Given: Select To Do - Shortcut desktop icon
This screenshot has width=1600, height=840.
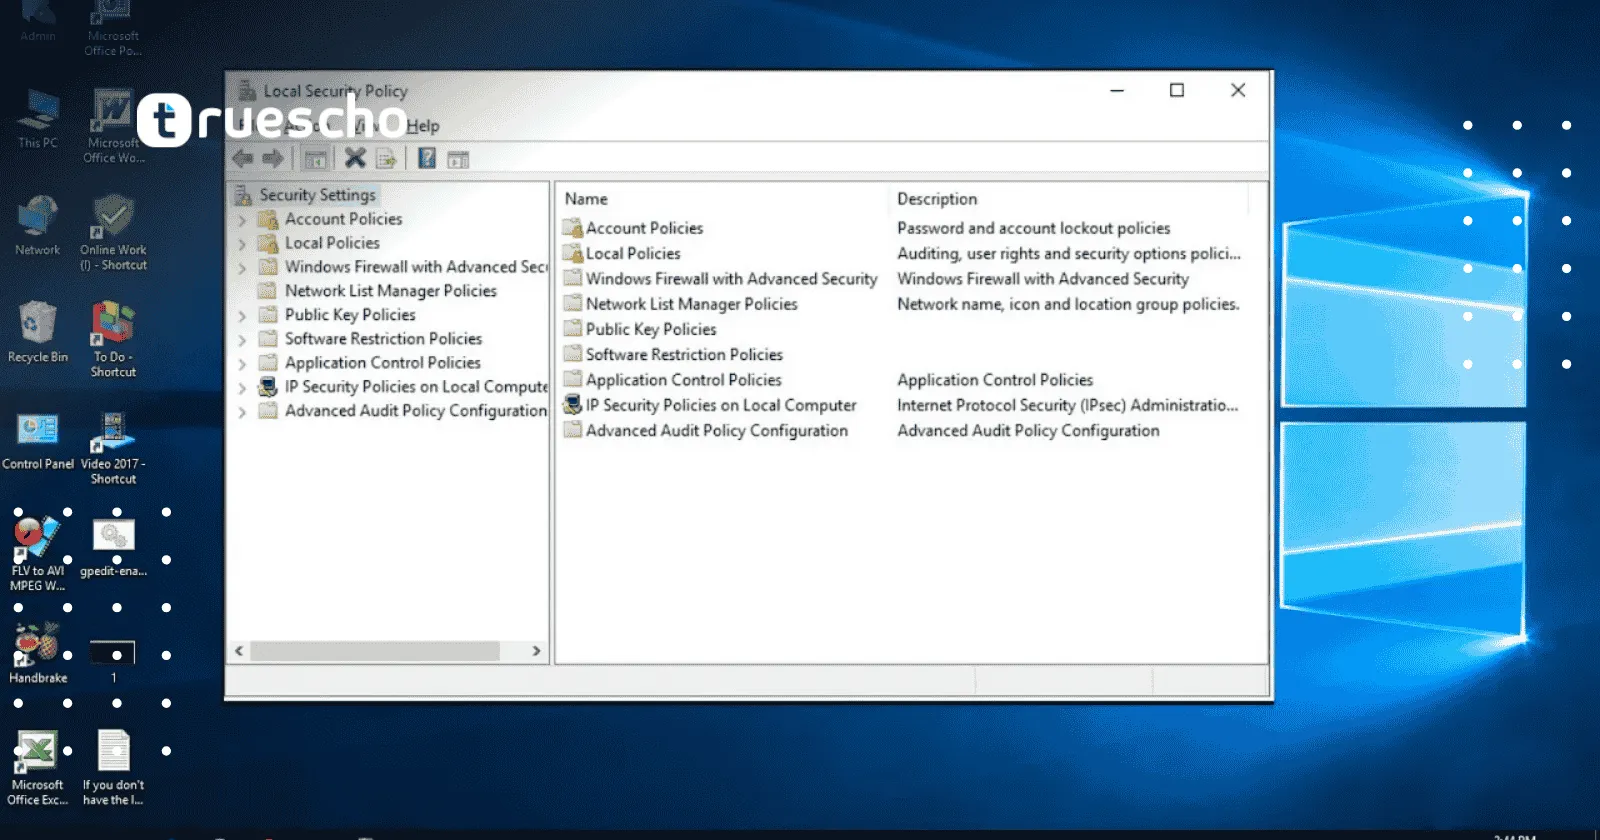Looking at the screenshot, I should click(113, 340).
